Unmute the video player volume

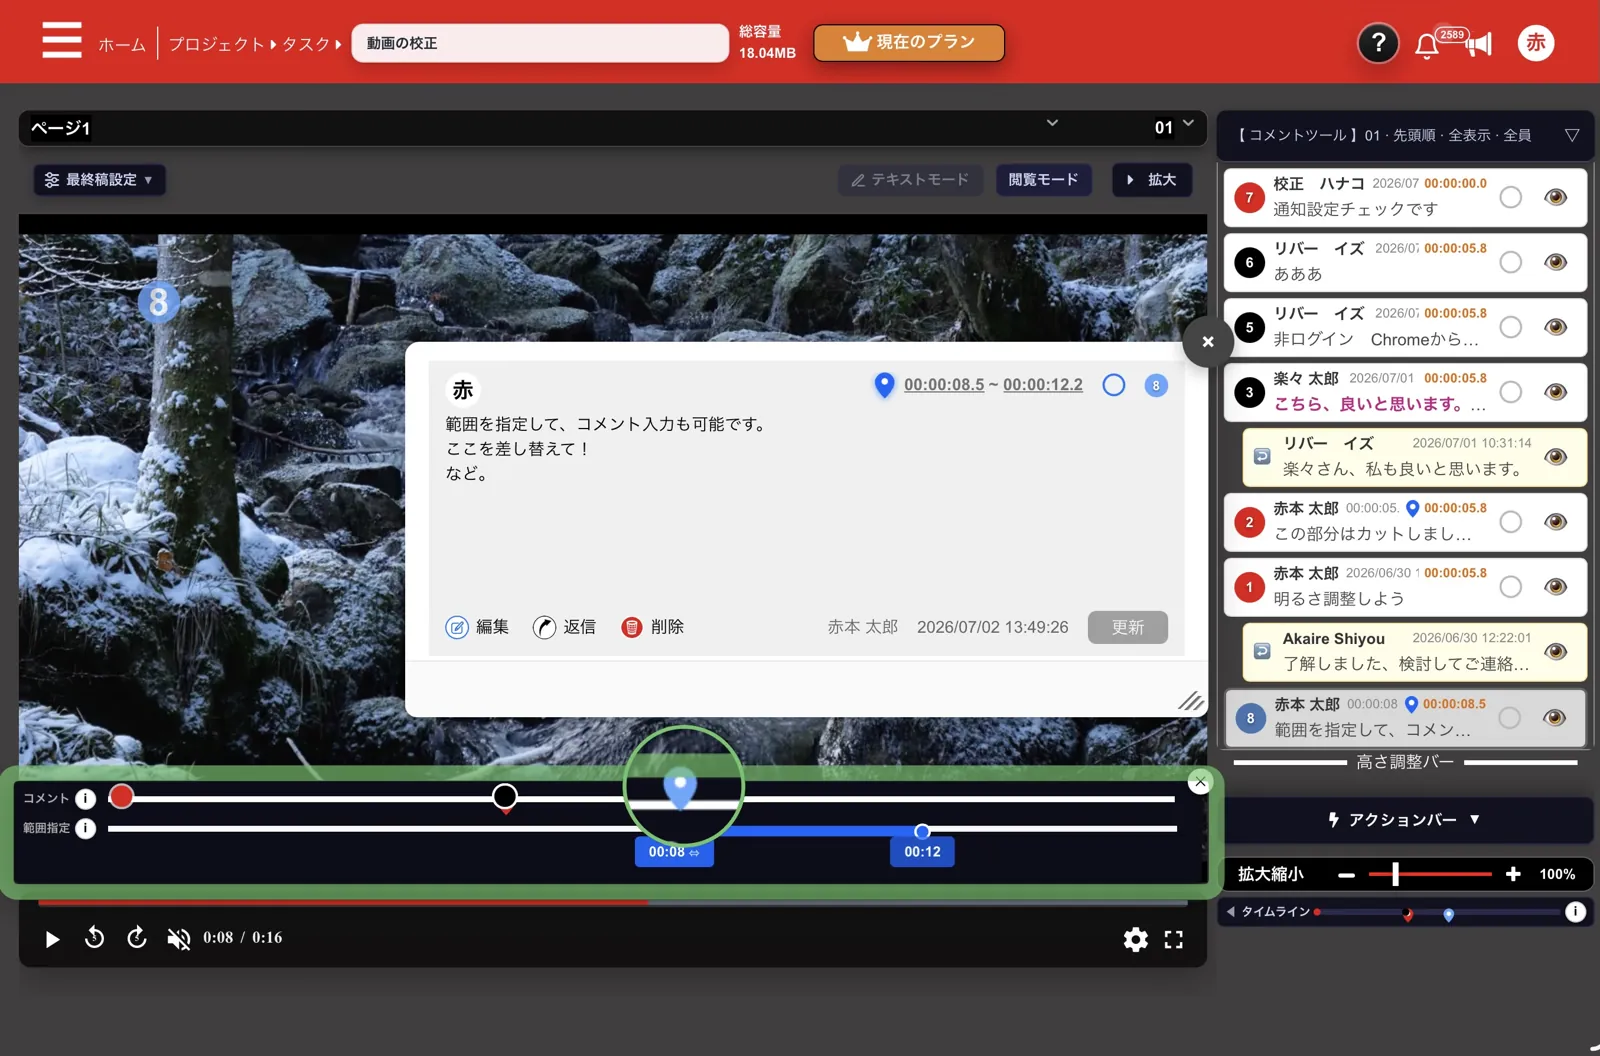click(179, 938)
